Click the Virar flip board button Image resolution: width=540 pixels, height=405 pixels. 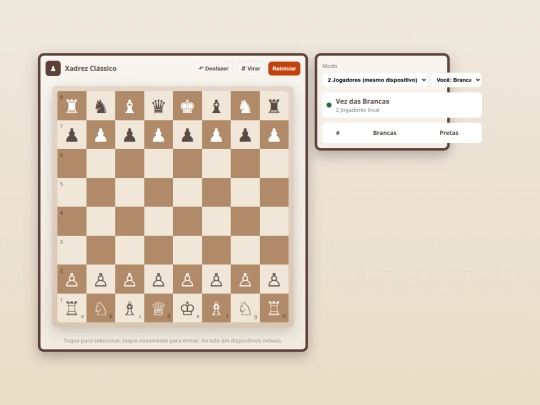(x=250, y=69)
